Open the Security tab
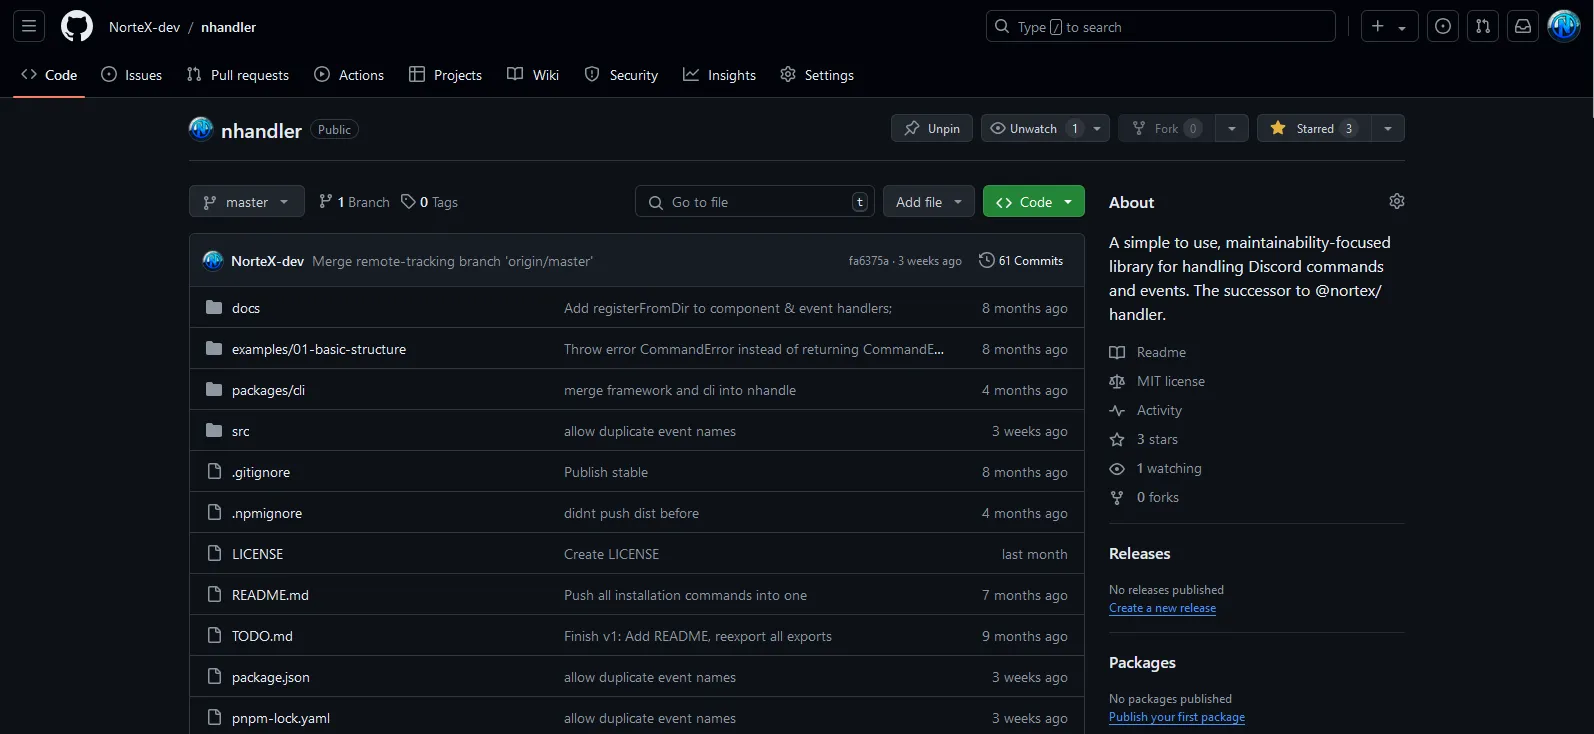This screenshot has width=1594, height=734. point(622,75)
